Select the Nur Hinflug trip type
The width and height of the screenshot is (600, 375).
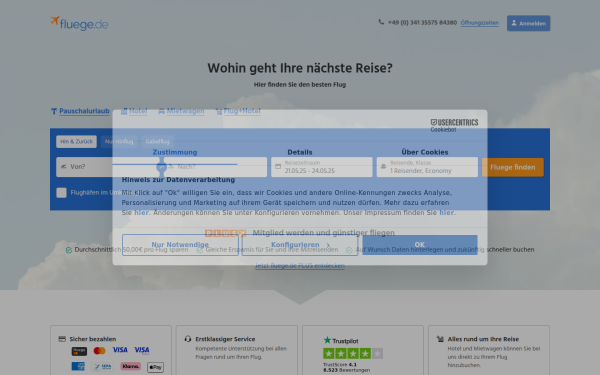119,142
